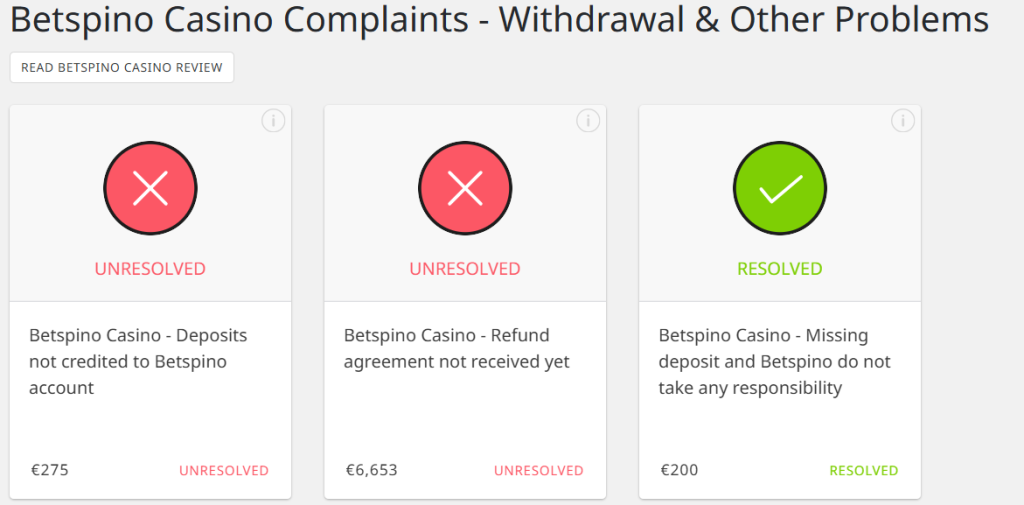Click the green checkmark resolved icon

coord(780,188)
